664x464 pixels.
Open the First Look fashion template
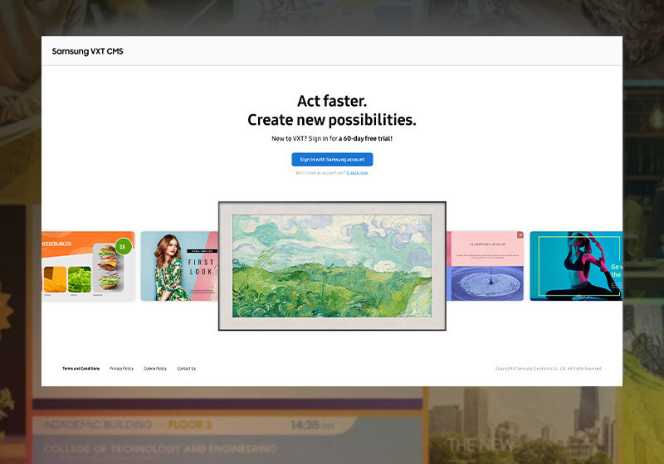178,266
